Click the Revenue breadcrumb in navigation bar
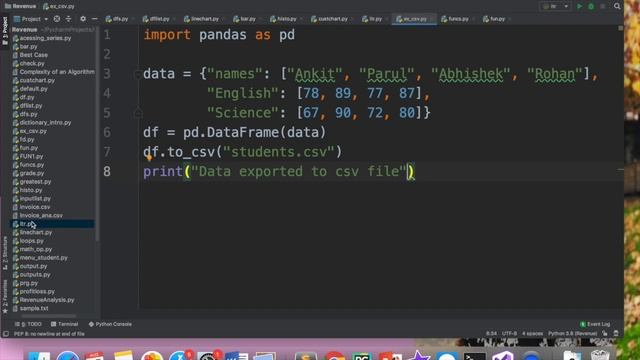The height and width of the screenshot is (360, 640). [x=20, y=6]
